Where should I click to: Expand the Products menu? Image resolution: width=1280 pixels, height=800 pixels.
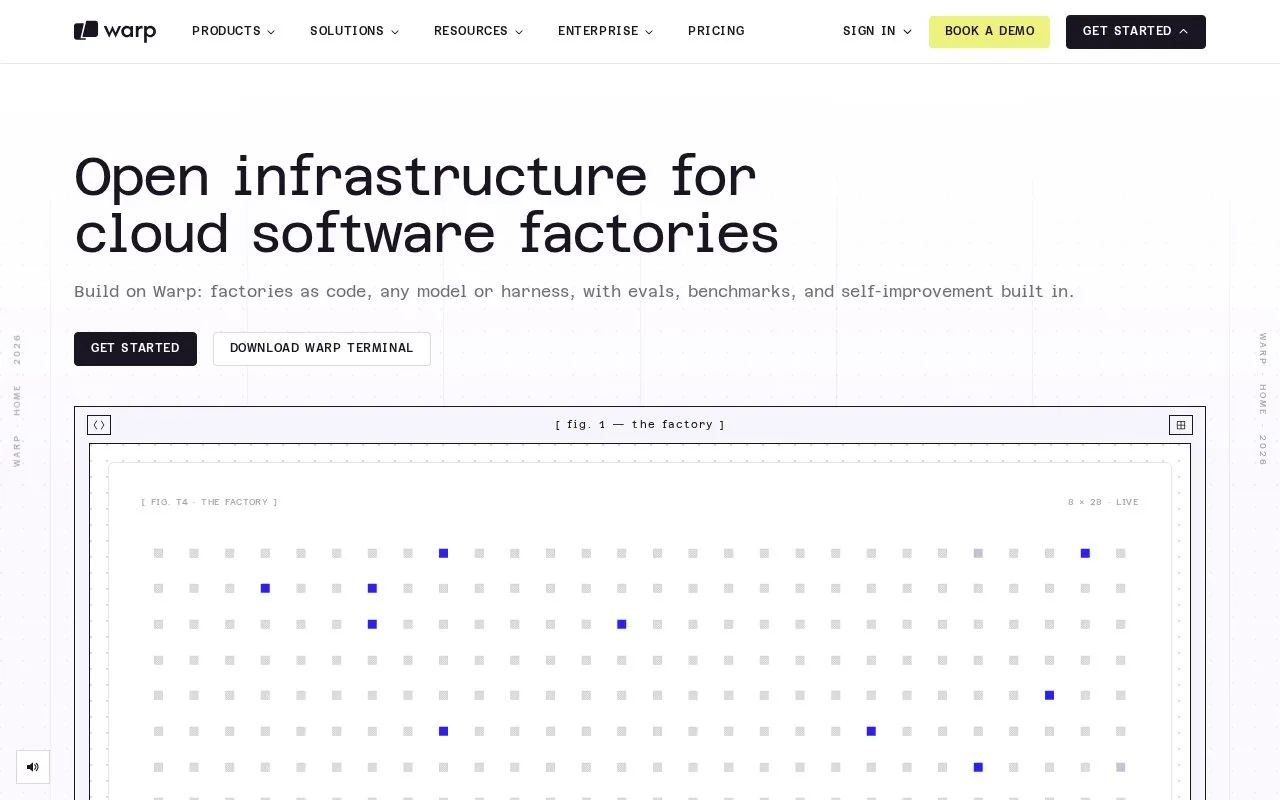(233, 31)
